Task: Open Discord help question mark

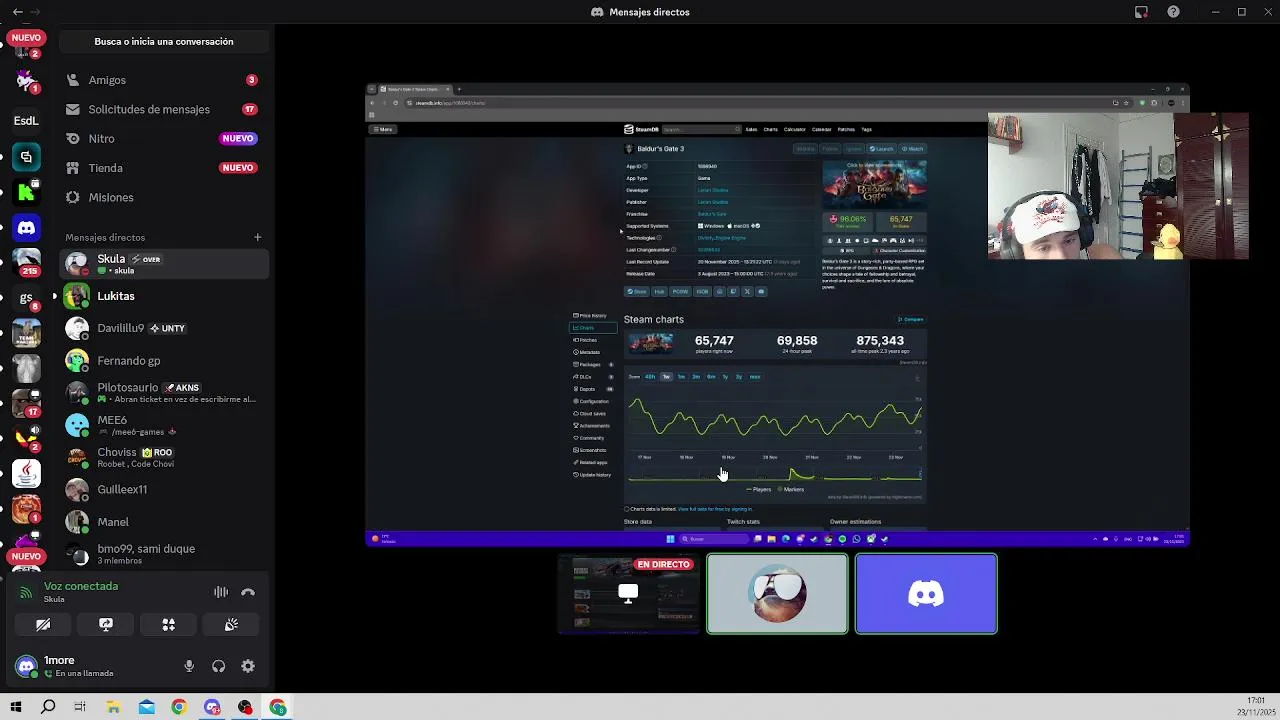Action: 1173,12
